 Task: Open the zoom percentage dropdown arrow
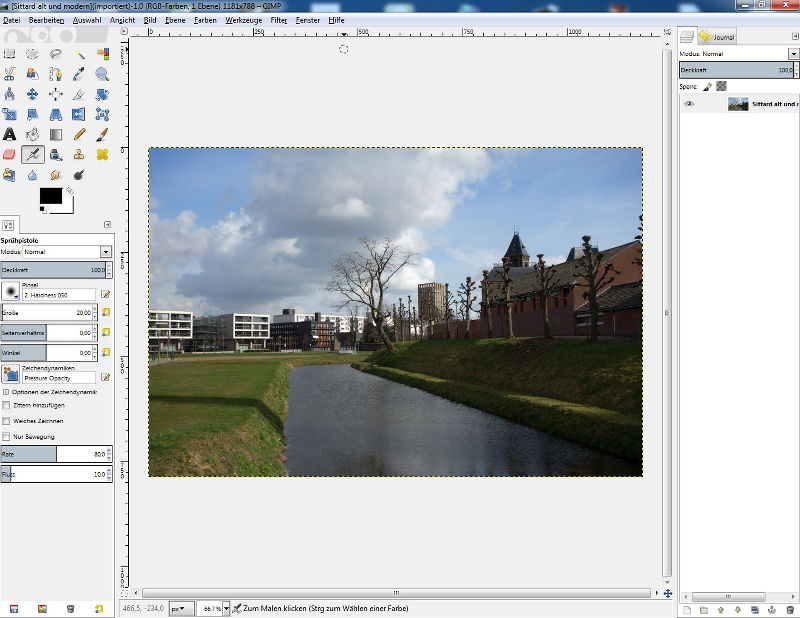click(227, 608)
